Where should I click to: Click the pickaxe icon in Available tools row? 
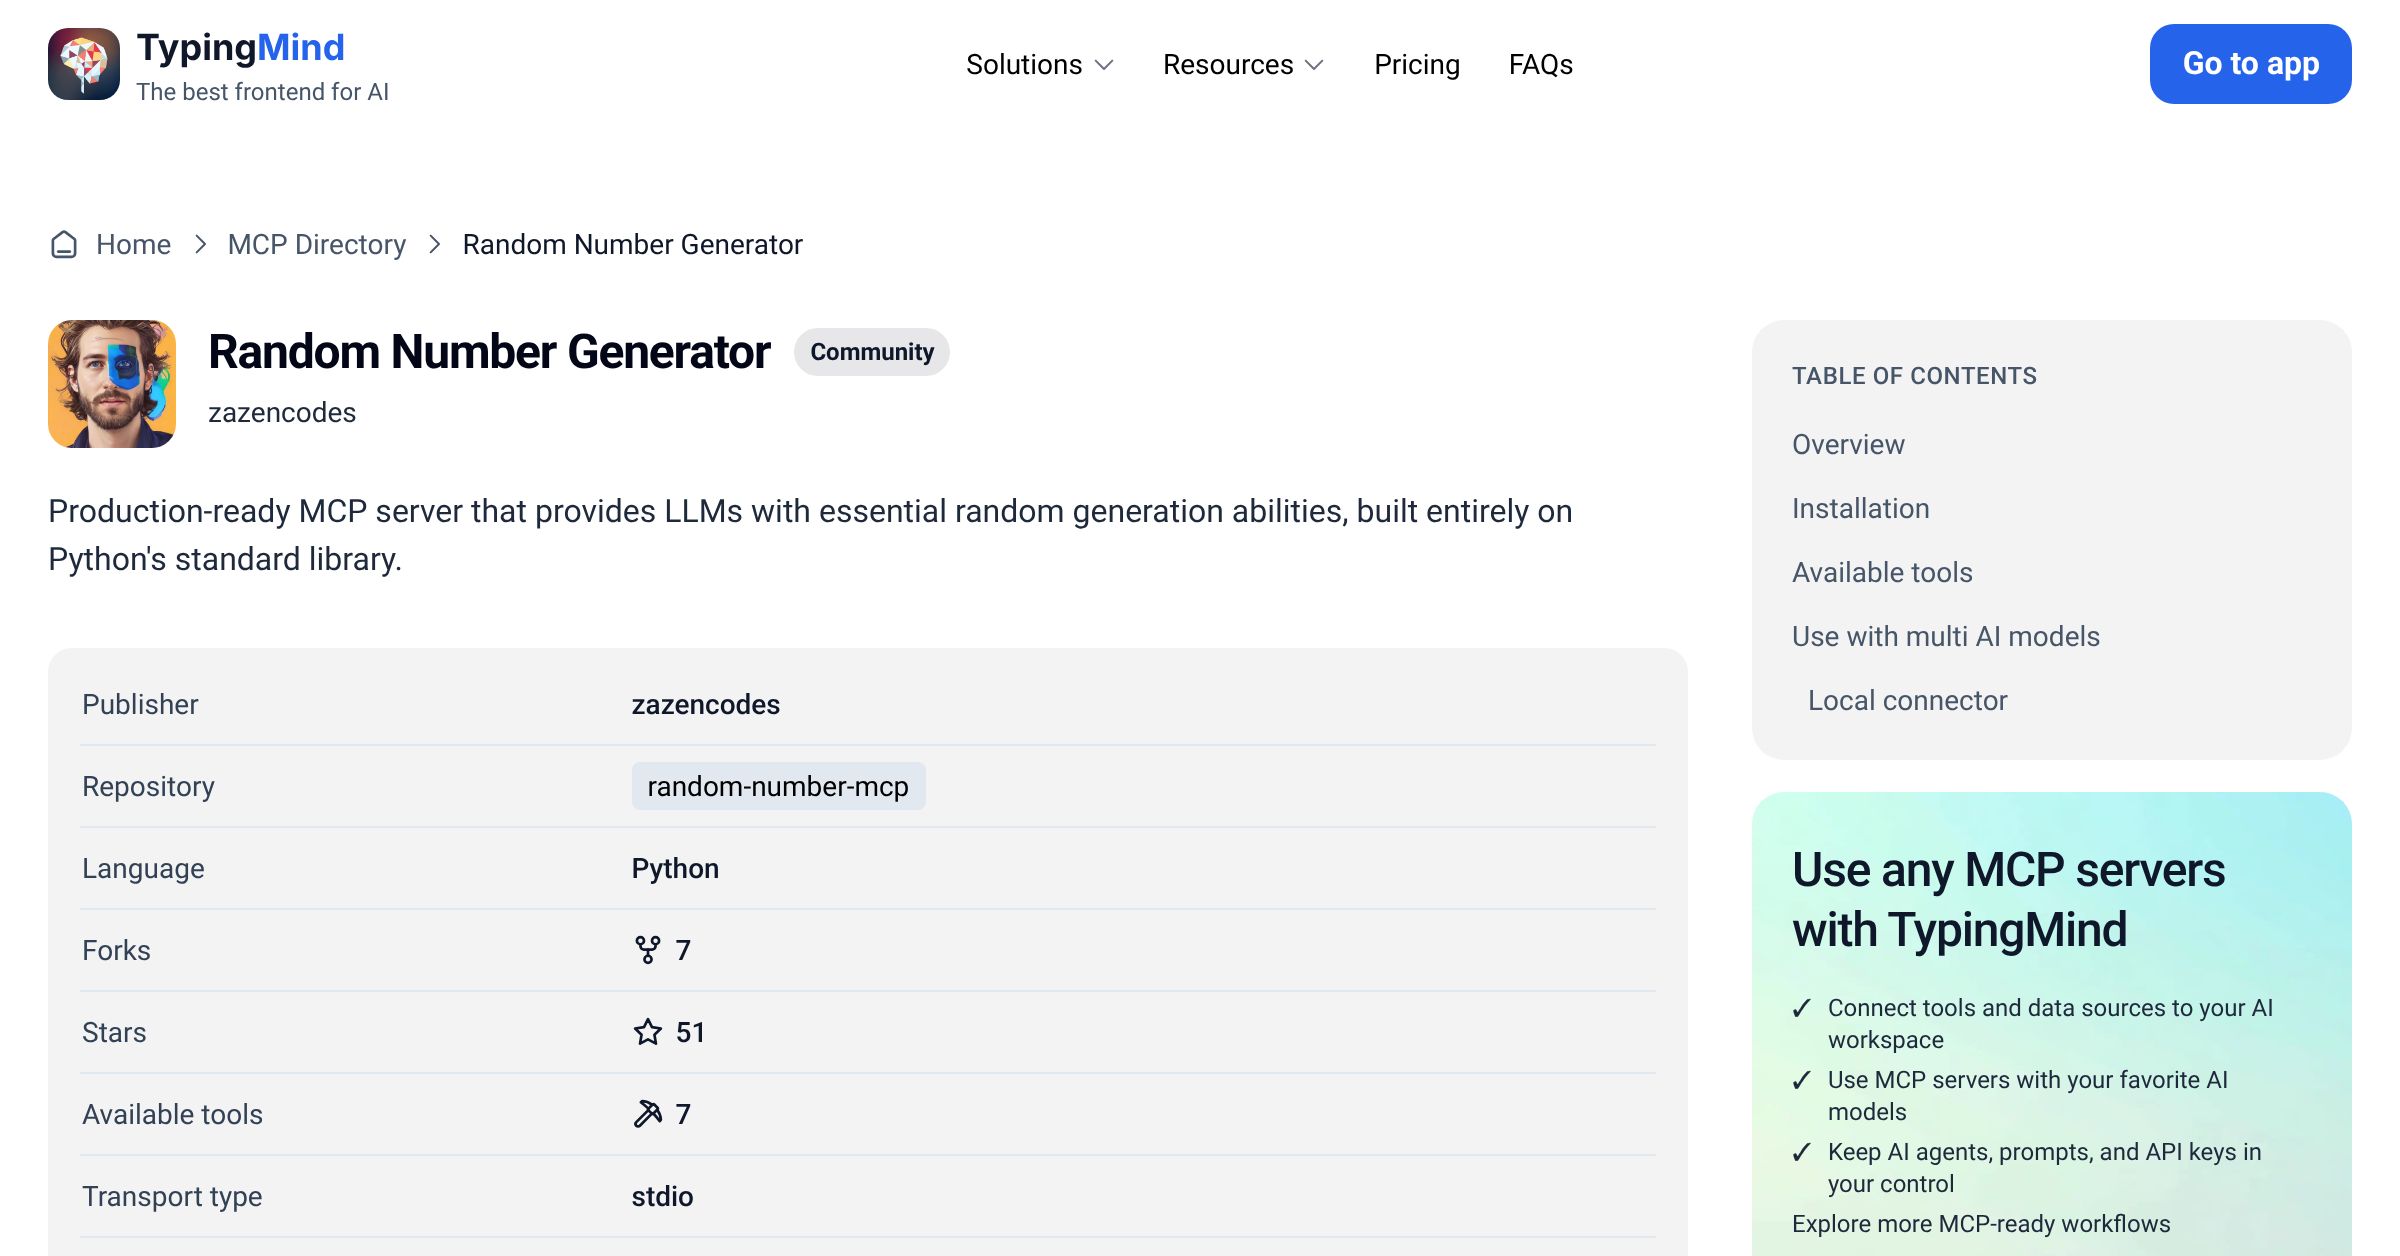pos(648,1114)
